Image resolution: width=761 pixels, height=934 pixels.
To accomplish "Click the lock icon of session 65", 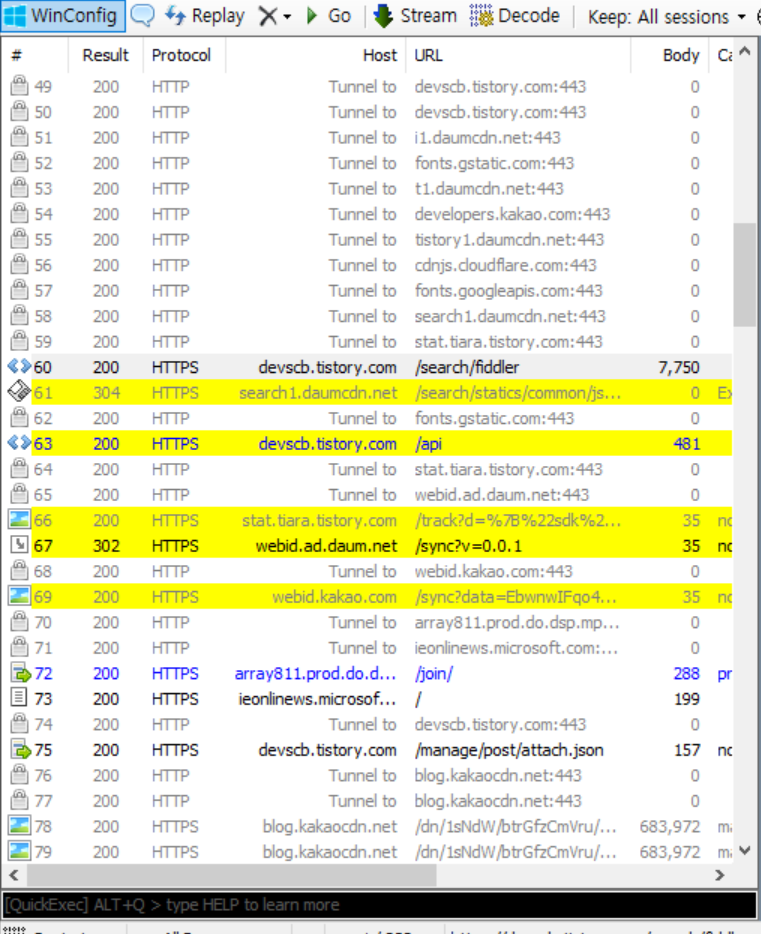I will coord(20,494).
